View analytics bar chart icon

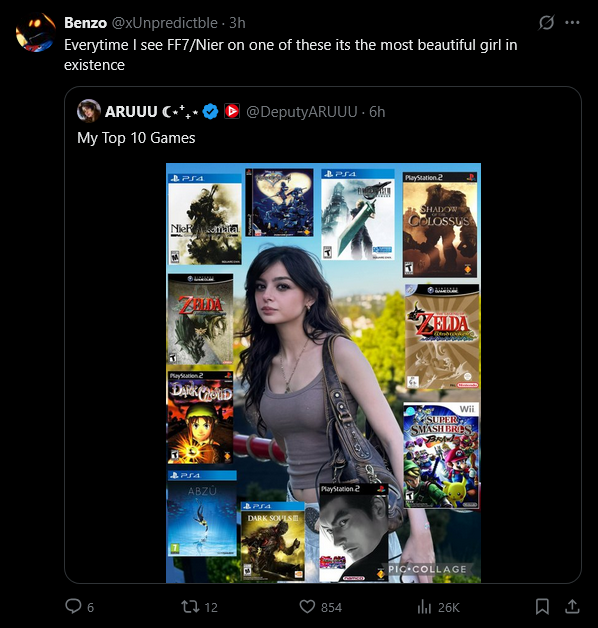pyautogui.click(x=424, y=607)
